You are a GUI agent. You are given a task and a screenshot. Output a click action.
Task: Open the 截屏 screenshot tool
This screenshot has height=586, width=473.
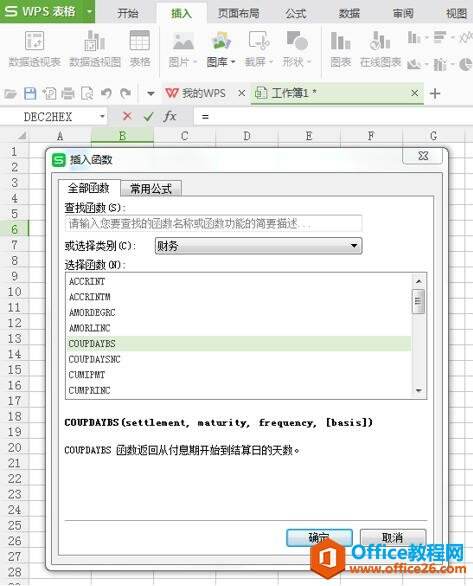[x=259, y=41]
